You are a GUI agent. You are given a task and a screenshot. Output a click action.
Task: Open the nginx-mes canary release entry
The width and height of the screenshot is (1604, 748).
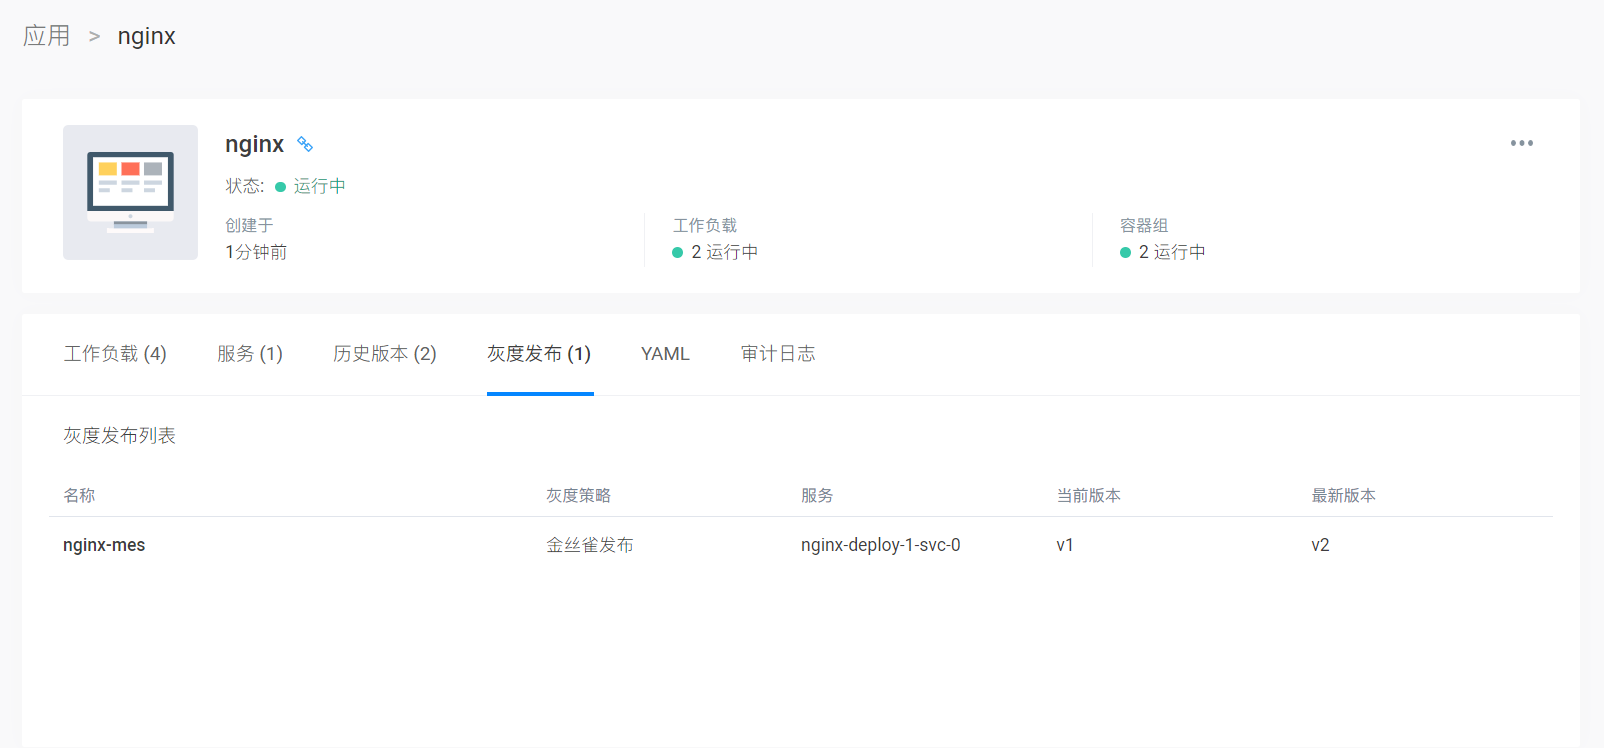tap(104, 545)
